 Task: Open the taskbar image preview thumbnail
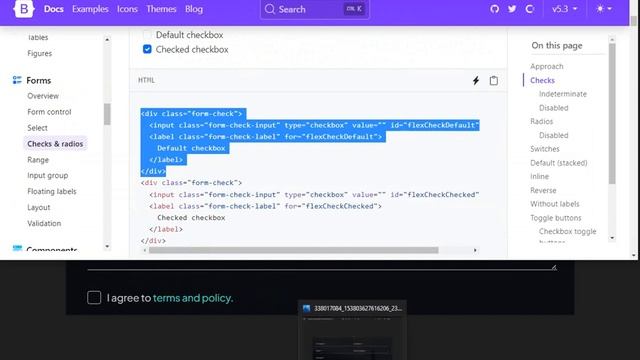pos(352,338)
